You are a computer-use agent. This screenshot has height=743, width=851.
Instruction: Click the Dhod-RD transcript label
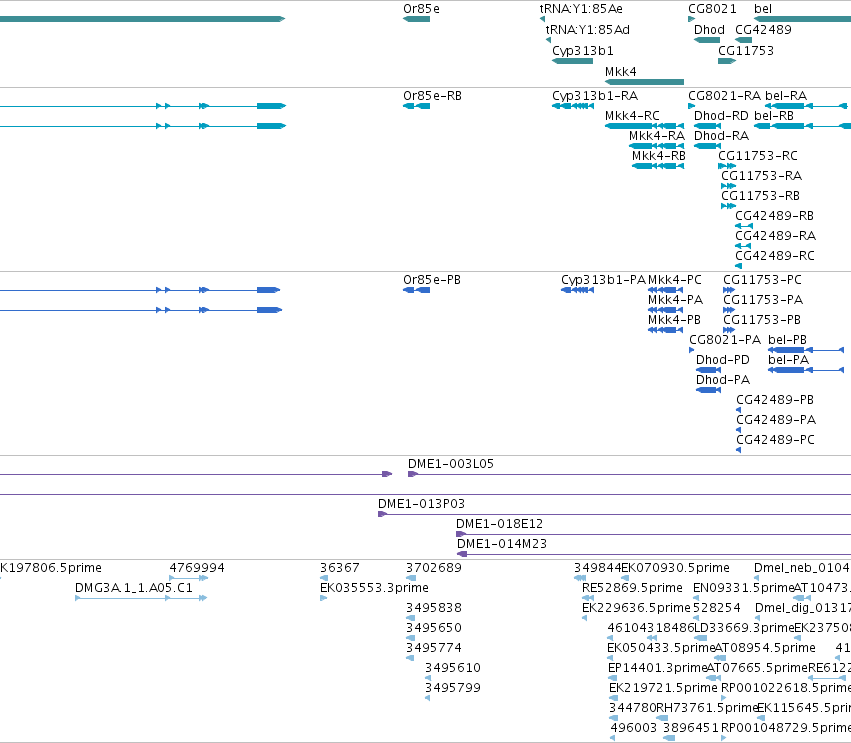click(721, 116)
